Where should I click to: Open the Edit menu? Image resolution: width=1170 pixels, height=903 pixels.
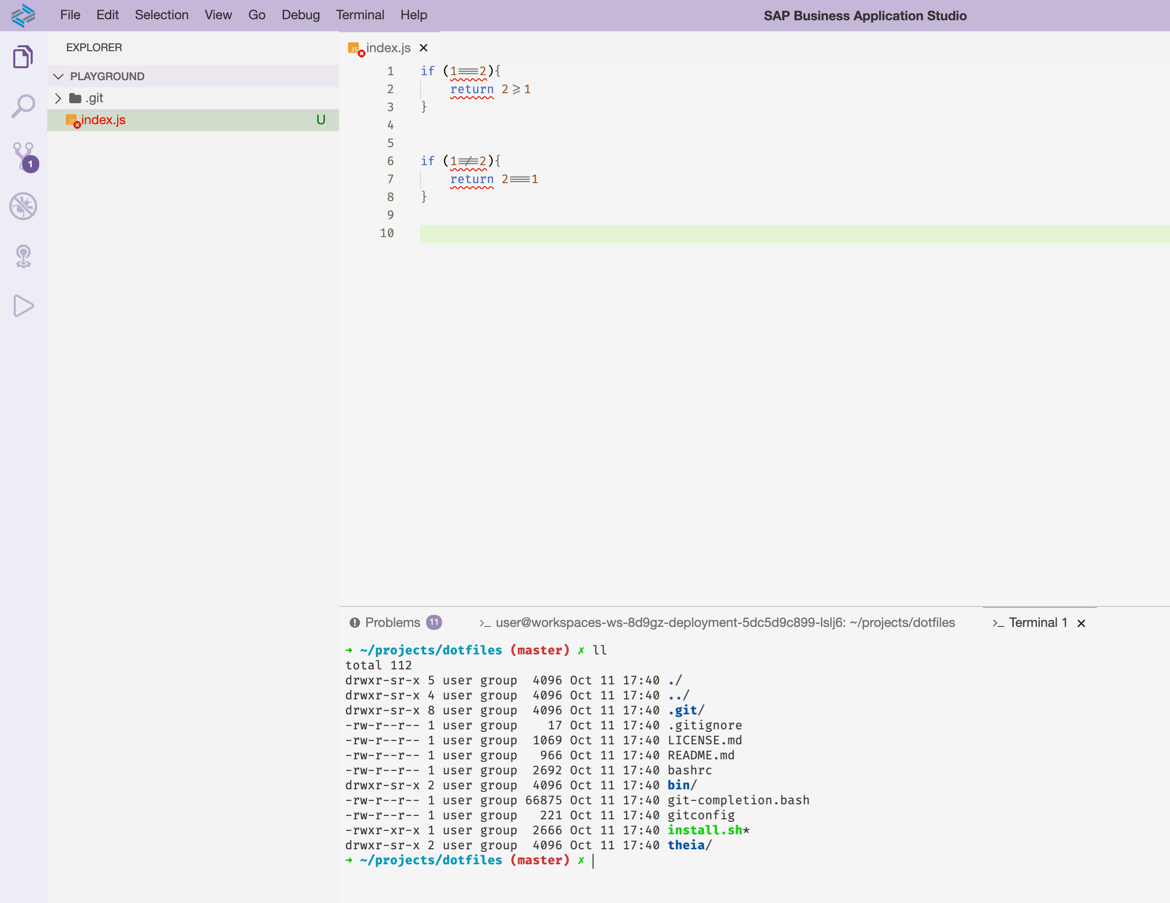[107, 15]
